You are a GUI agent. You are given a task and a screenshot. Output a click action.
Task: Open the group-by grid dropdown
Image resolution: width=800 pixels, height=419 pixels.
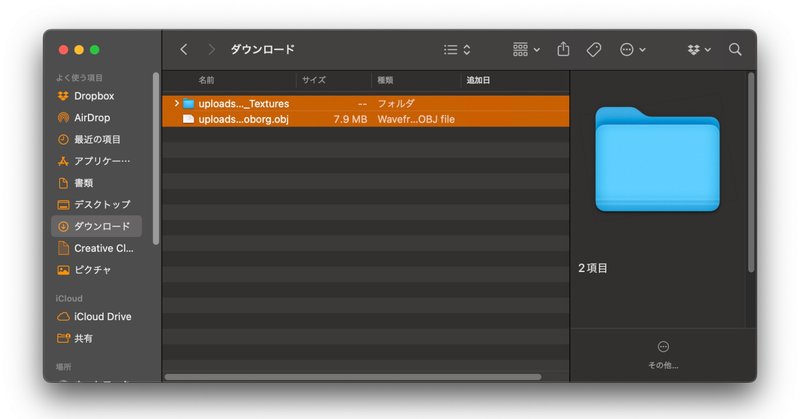[x=526, y=50]
